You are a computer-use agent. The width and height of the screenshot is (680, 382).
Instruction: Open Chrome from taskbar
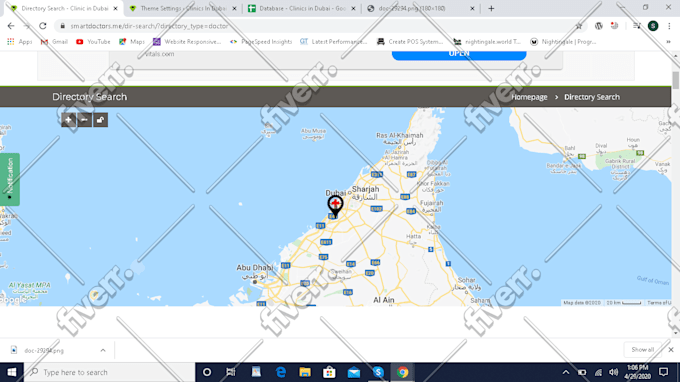click(x=402, y=372)
